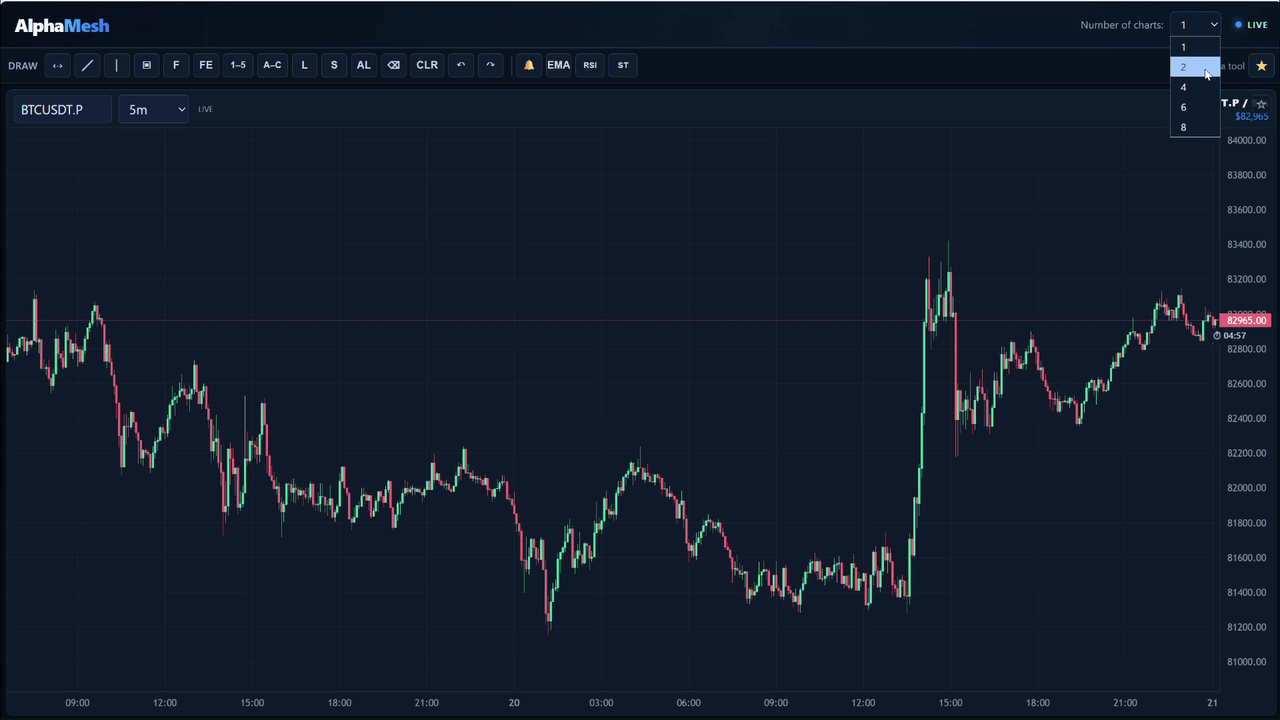Click the gold star favorites button

coord(1261,66)
